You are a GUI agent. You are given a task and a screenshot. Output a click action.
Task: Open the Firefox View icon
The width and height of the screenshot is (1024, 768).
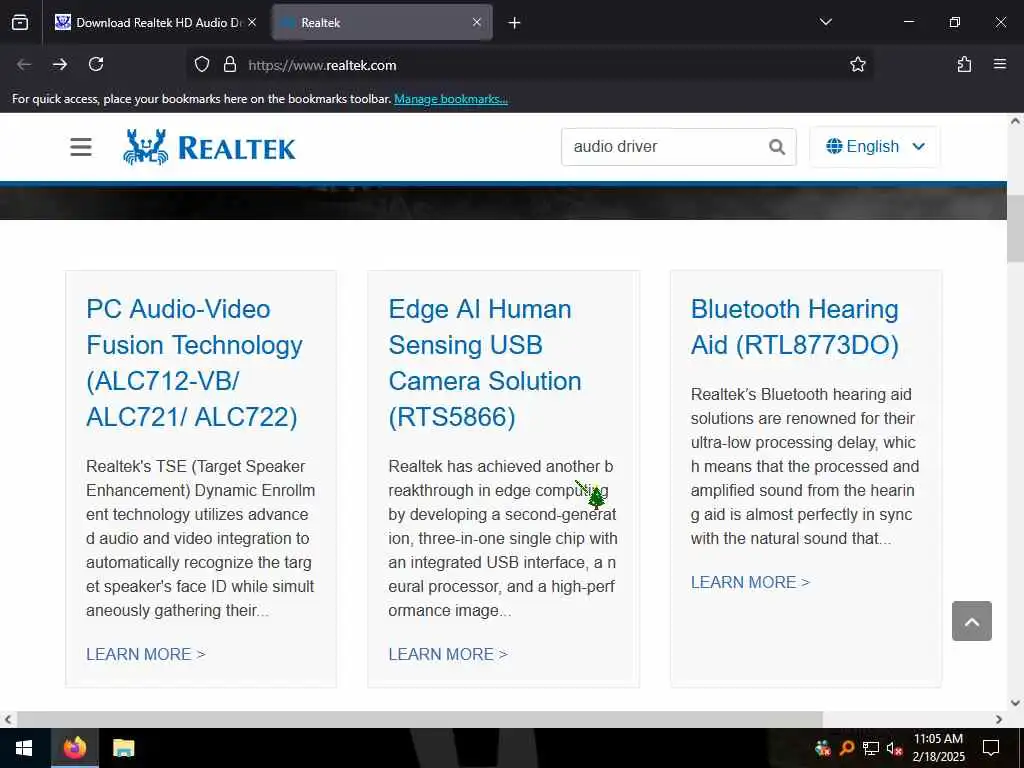20,22
